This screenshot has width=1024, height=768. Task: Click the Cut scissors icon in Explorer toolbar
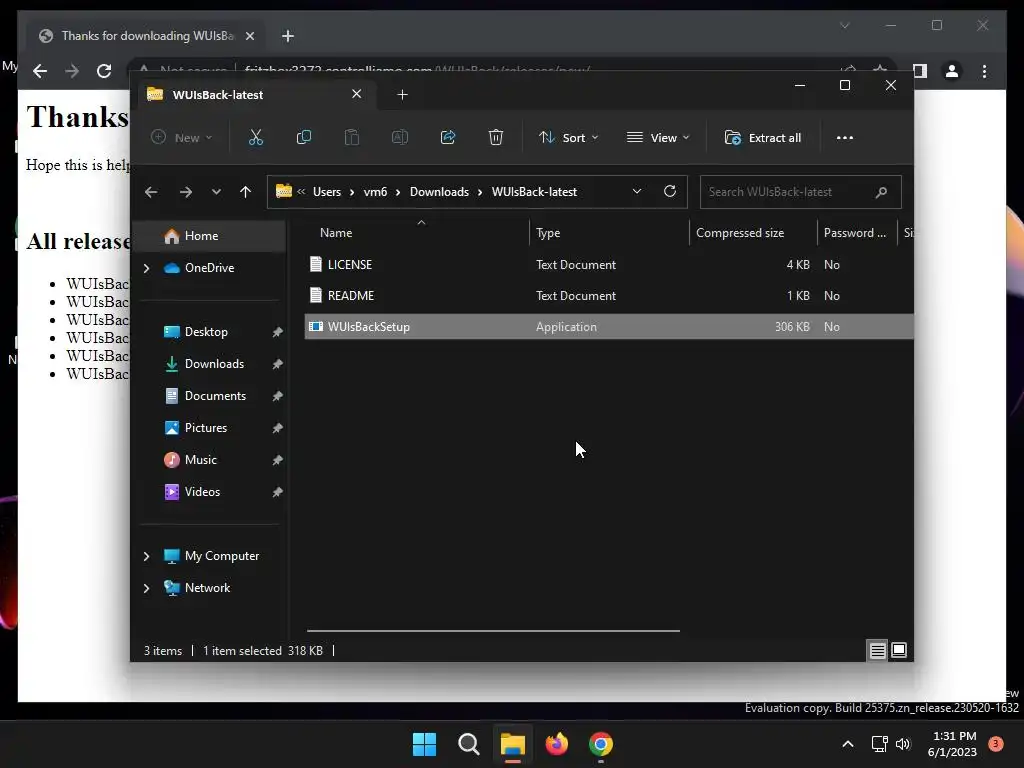coord(255,138)
